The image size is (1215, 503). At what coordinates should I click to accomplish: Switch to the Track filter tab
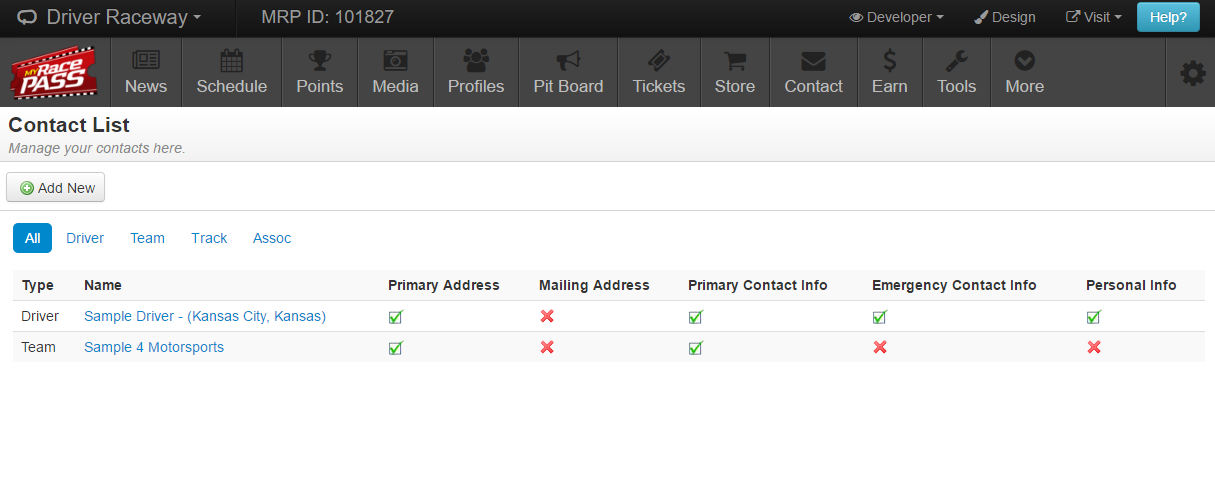(x=209, y=238)
